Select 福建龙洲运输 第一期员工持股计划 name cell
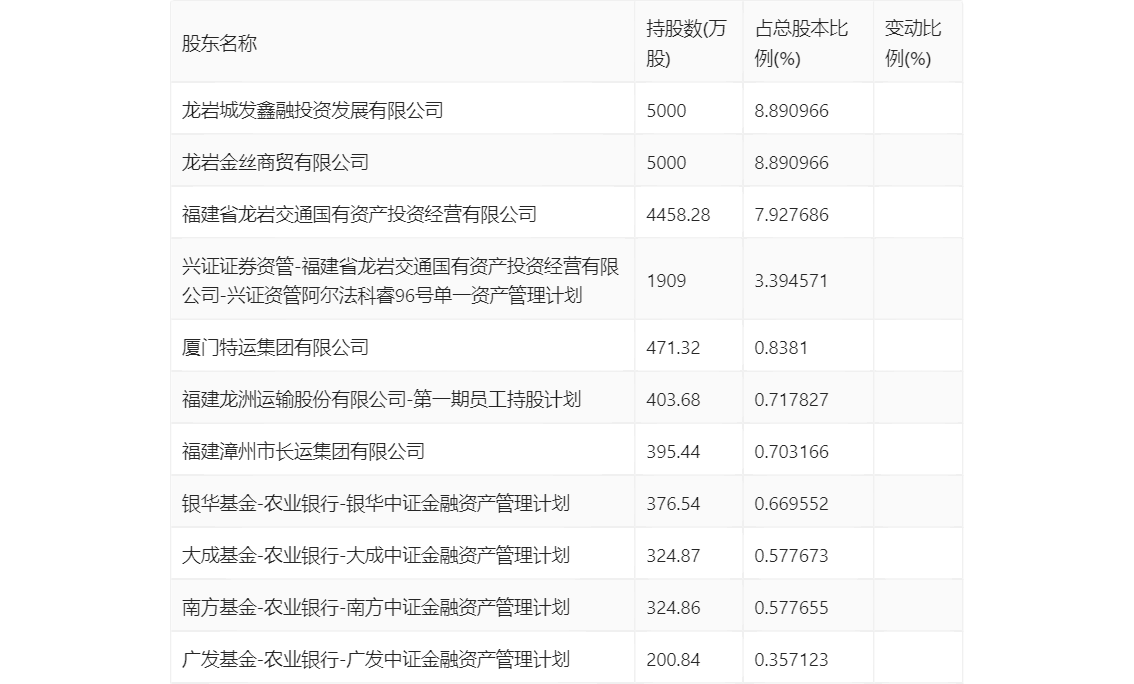Screen dimensions: 1134x684 click(x=381, y=399)
